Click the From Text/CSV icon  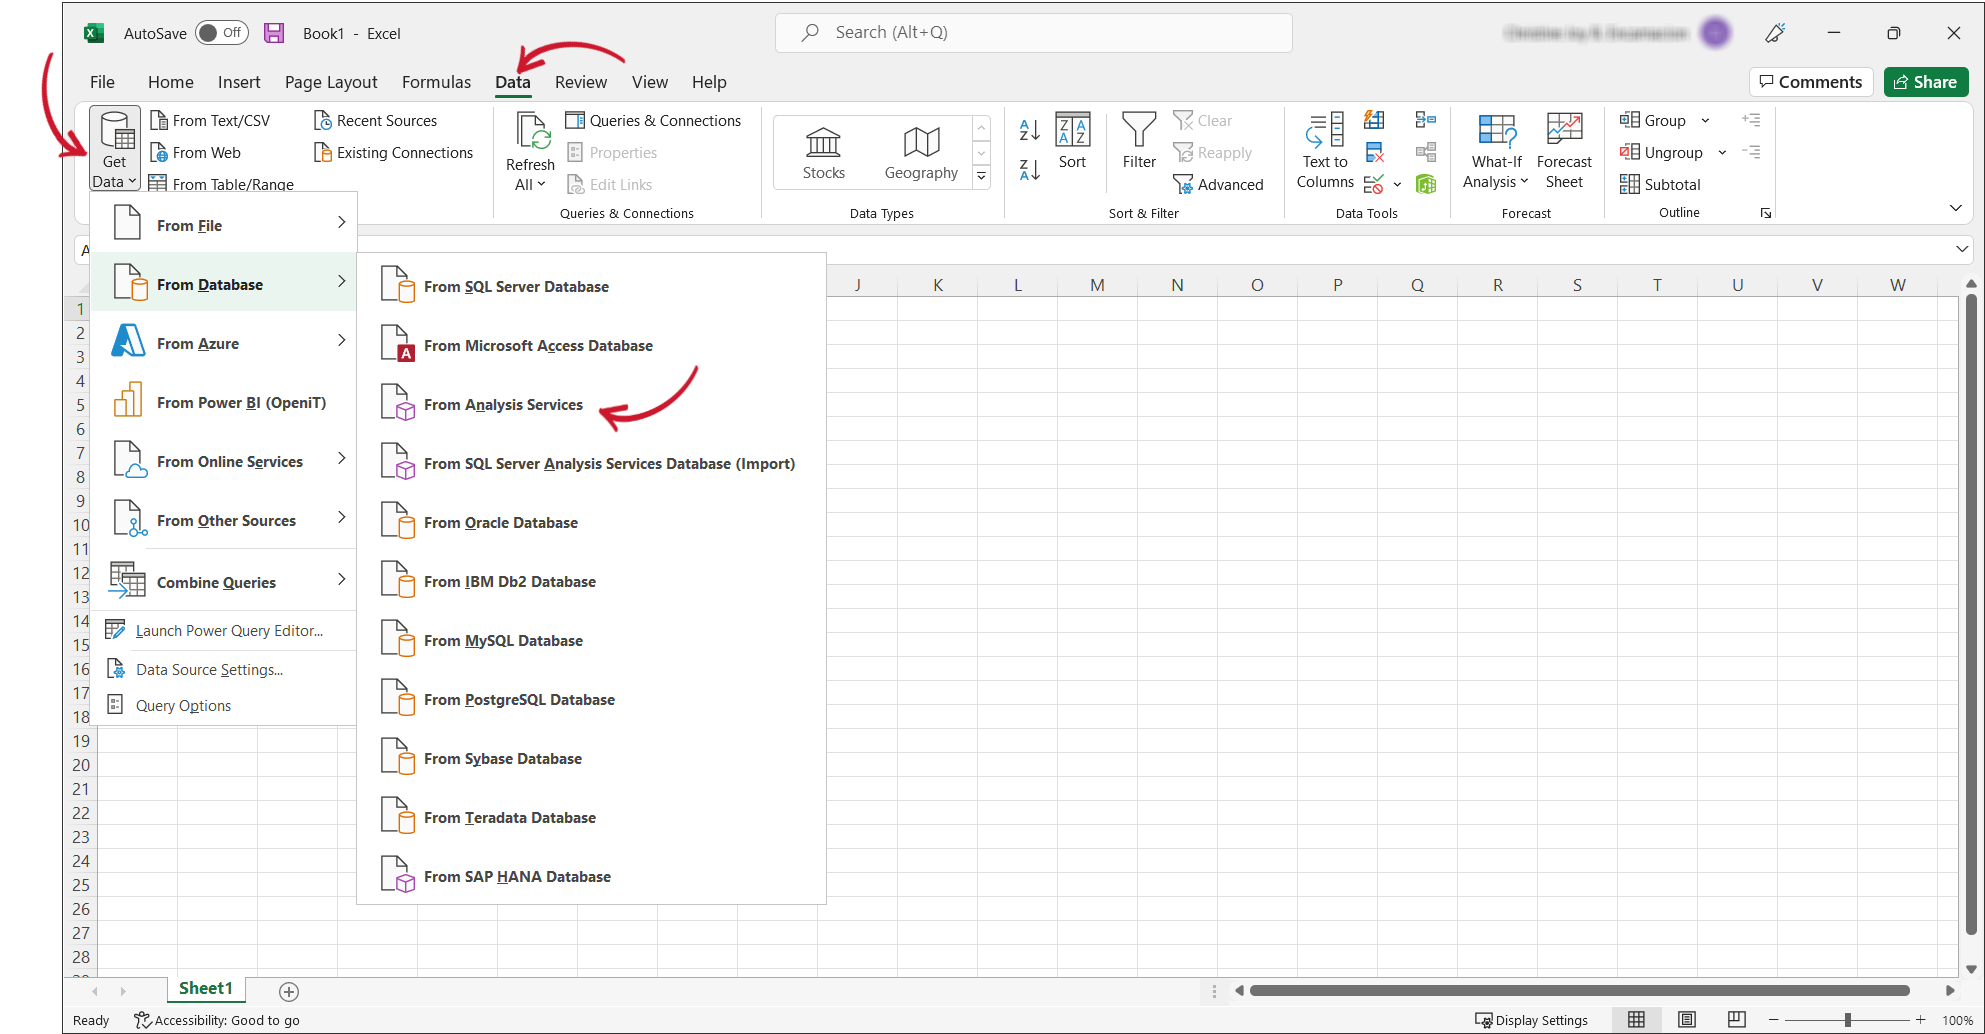click(158, 120)
